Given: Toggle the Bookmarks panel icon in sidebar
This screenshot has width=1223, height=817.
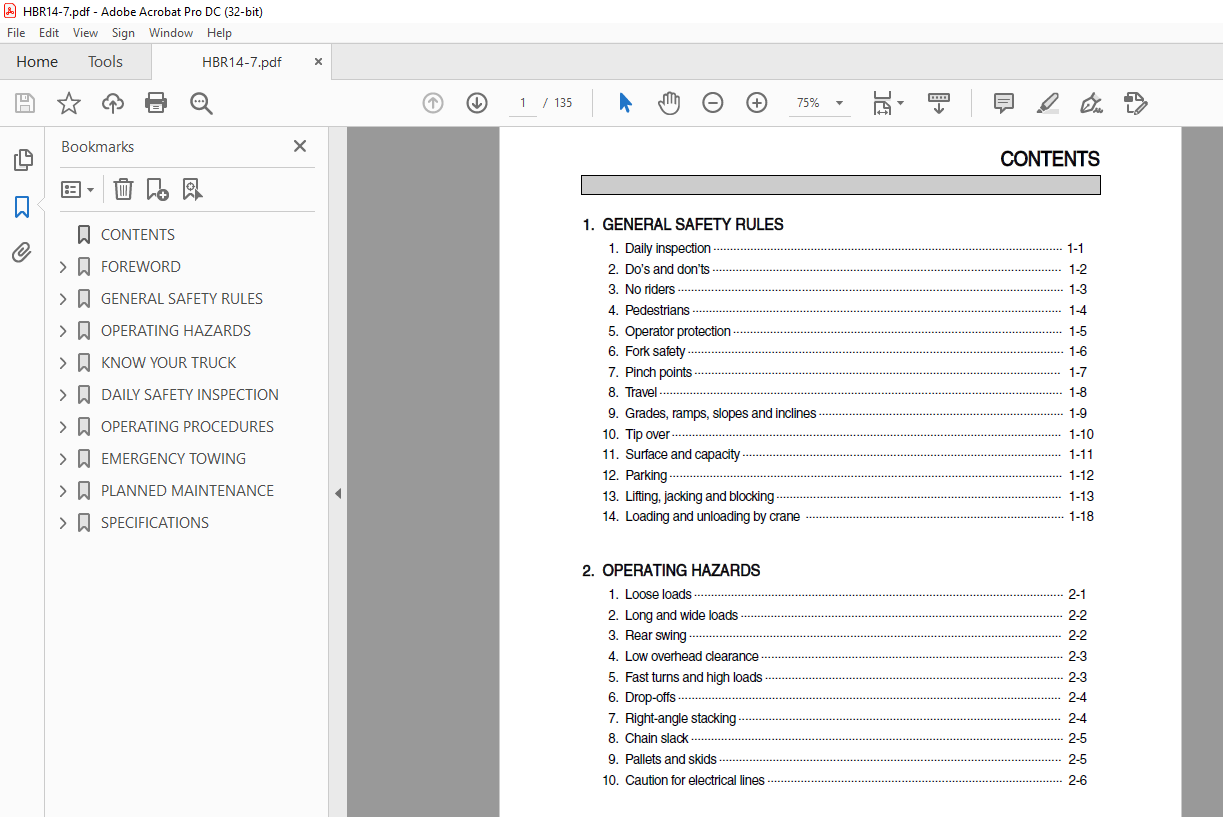Looking at the screenshot, I should click(x=22, y=207).
